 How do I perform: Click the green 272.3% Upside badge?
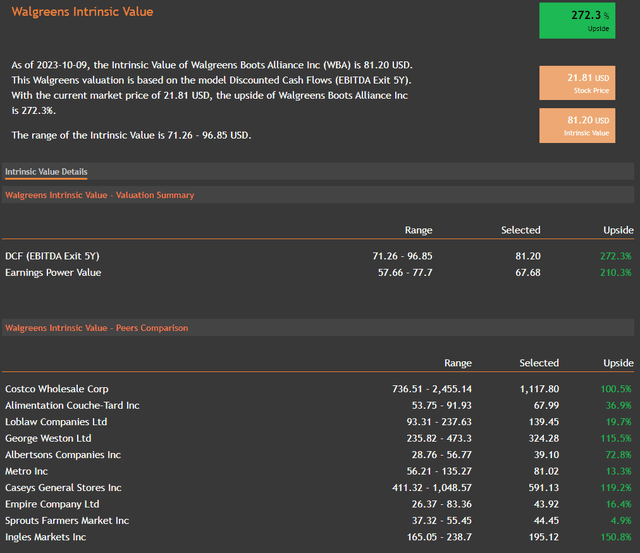click(x=577, y=20)
